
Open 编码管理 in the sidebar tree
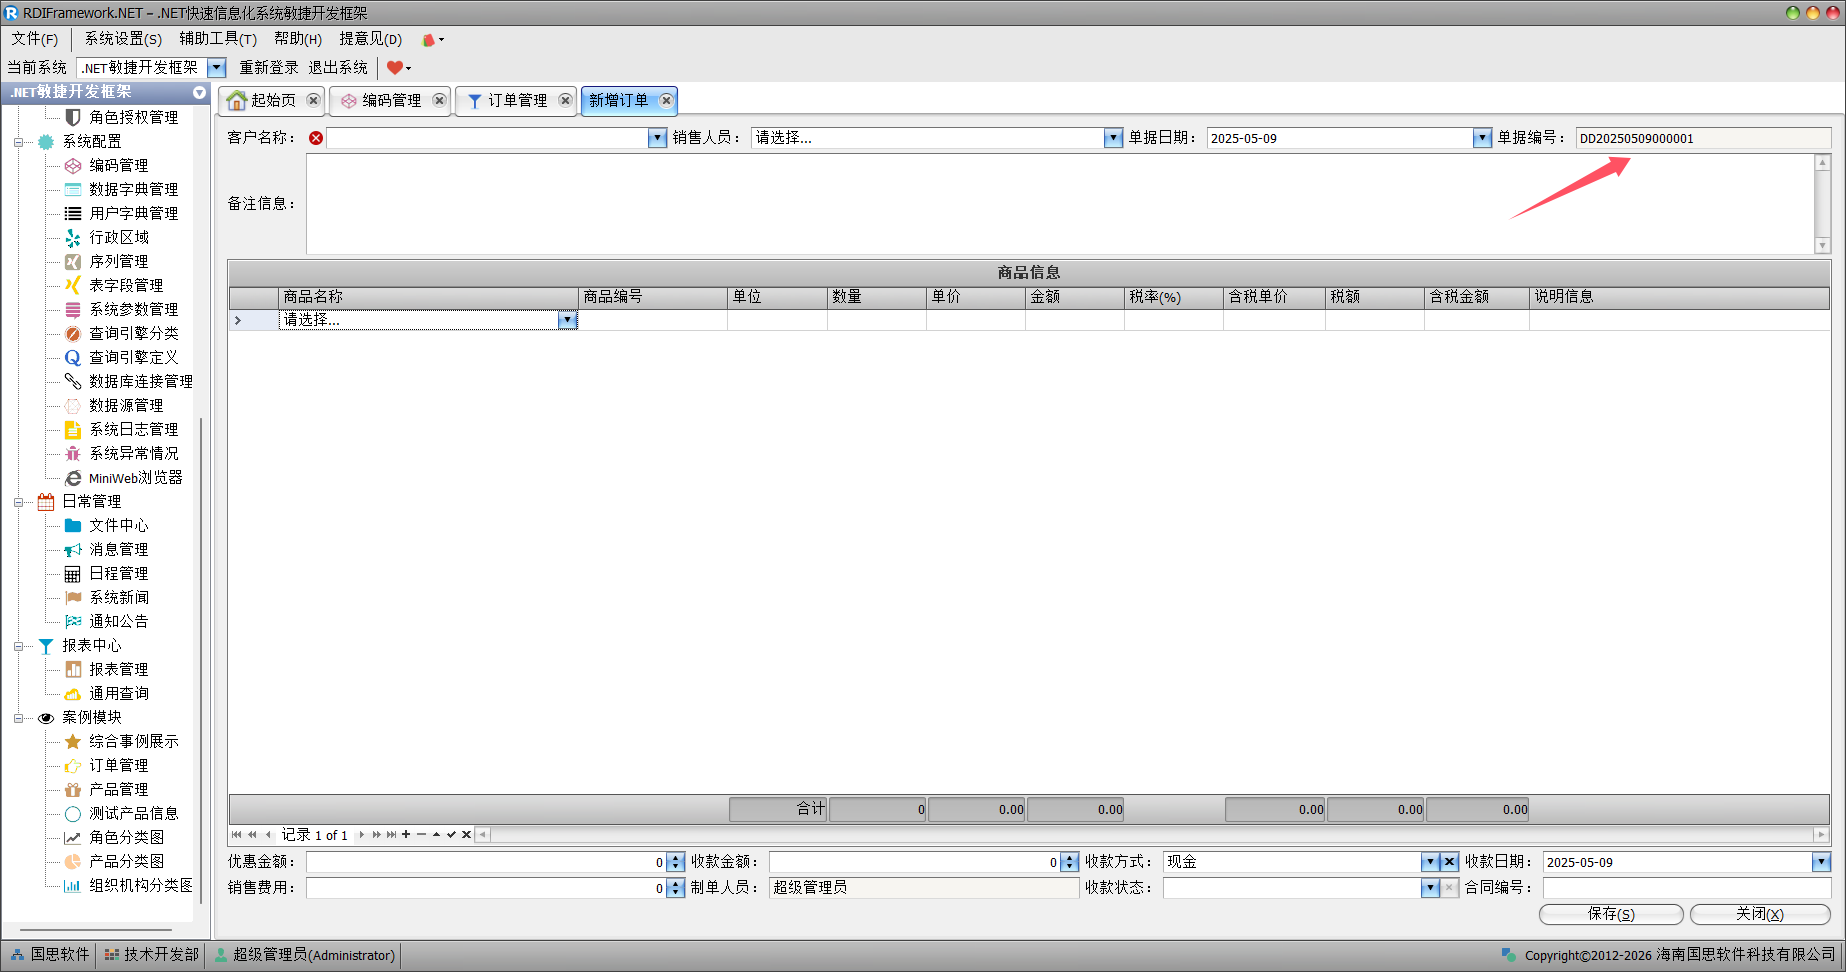(x=118, y=165)
